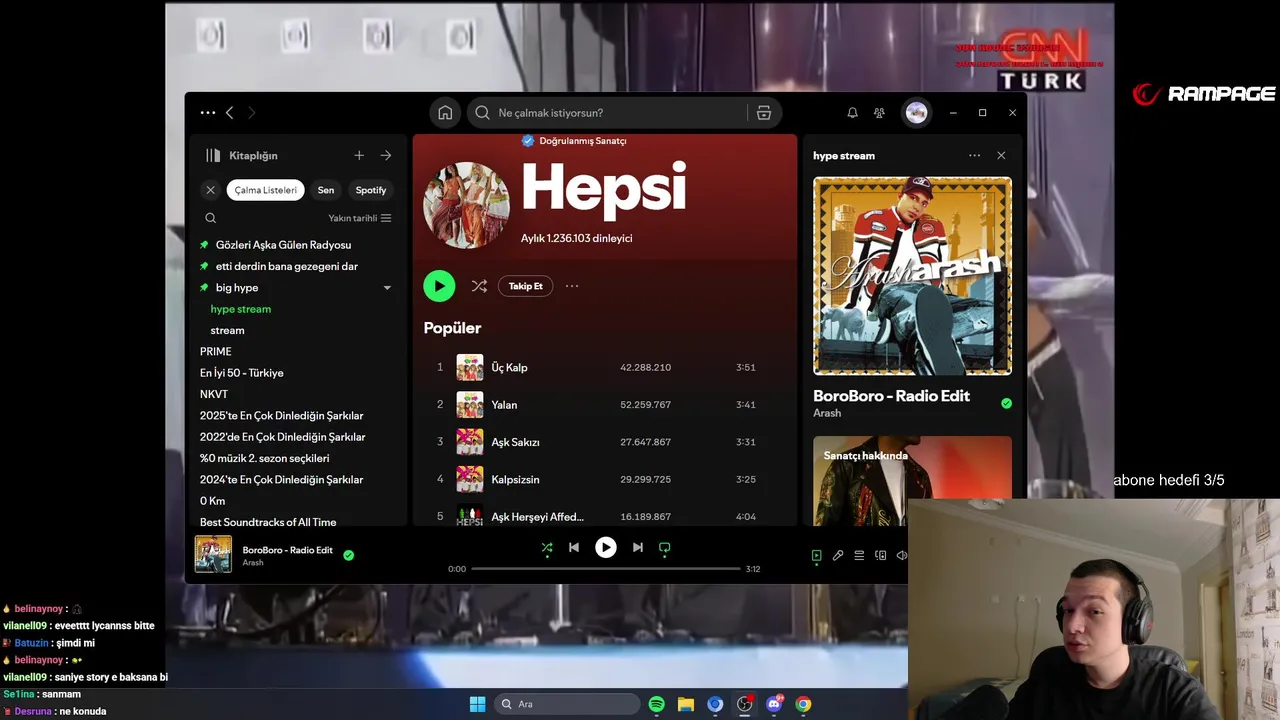1280x720 pixels.
Task: Open the stream playlist in library
Action: point(228,330)
